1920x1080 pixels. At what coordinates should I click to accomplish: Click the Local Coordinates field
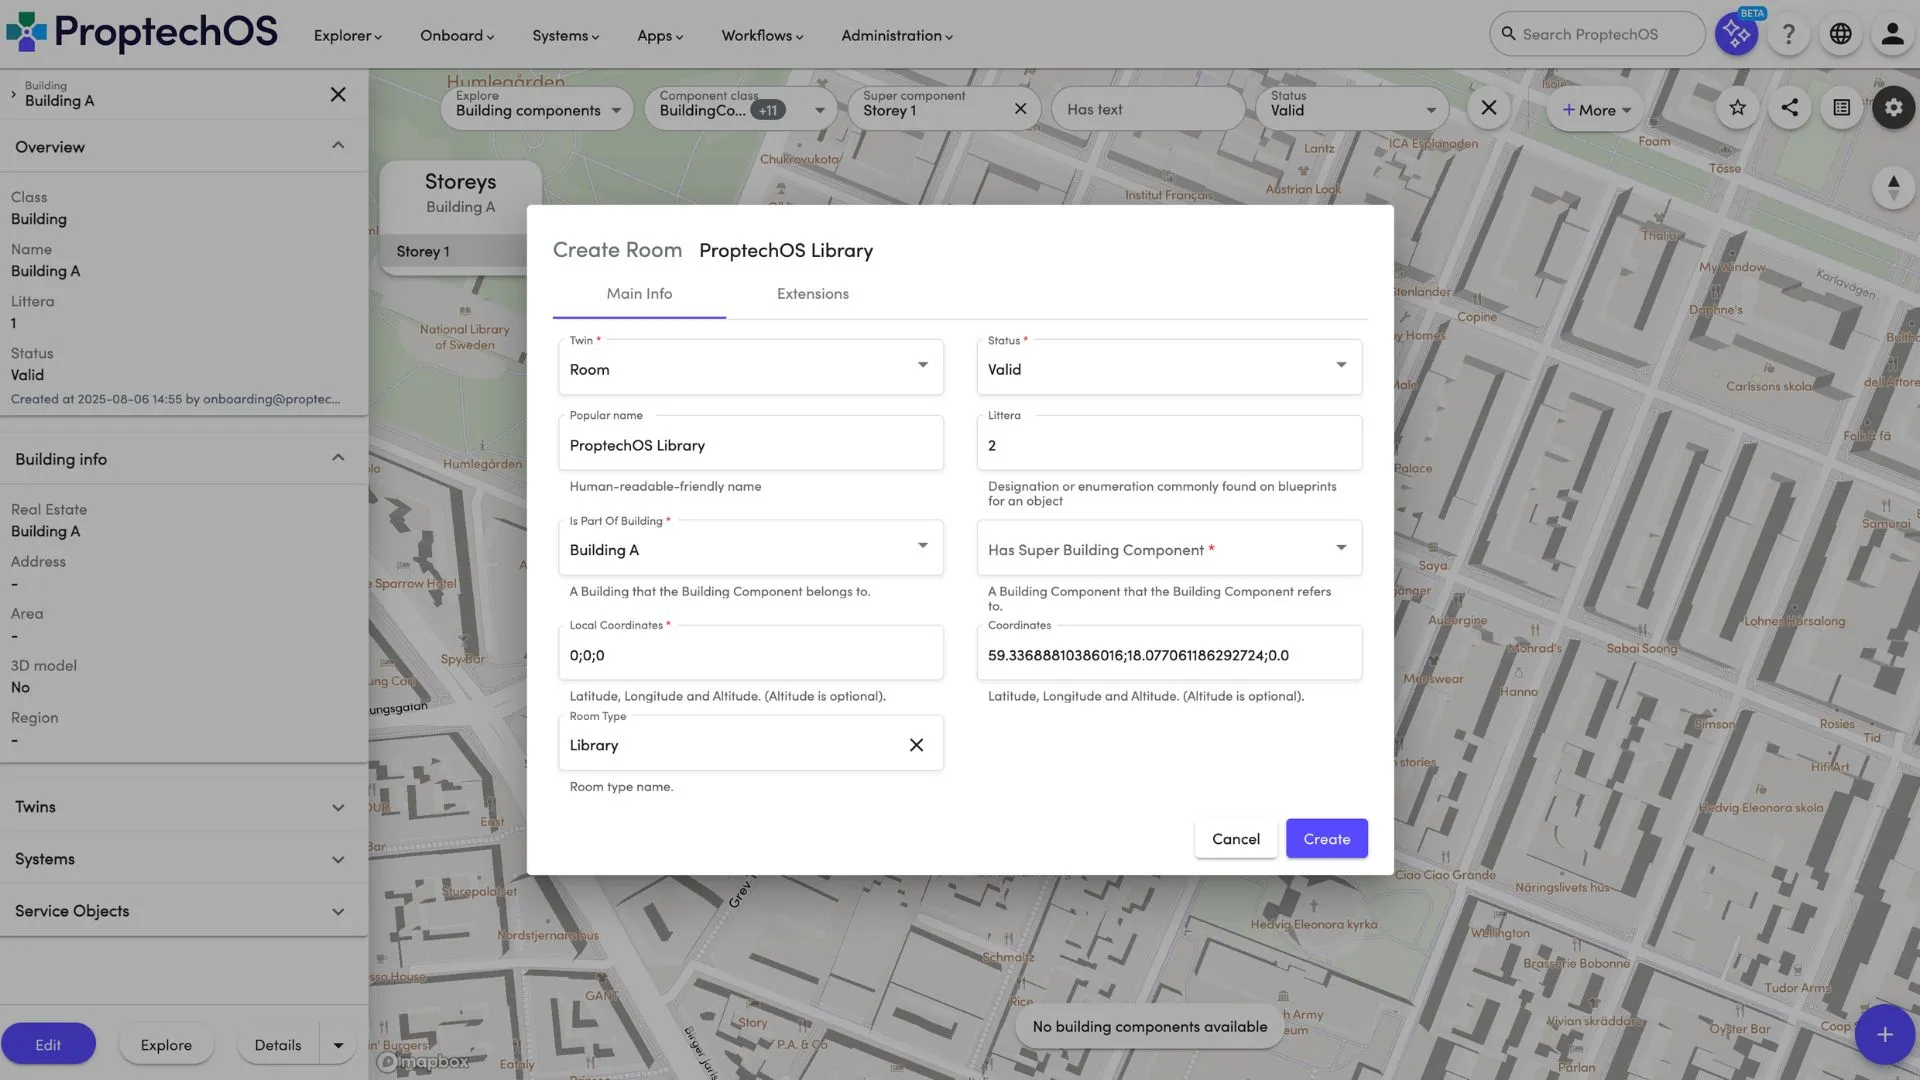[750, 654]
